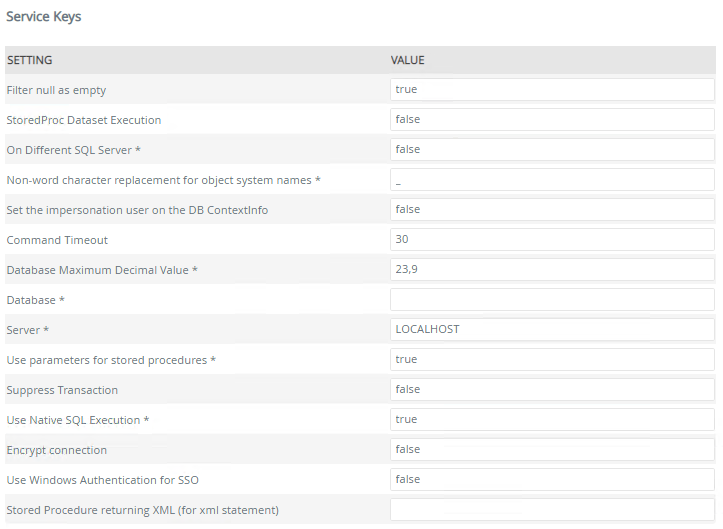Image resolution: width=723 pixels, height=529 pixels.
Task: Edit the Use Windows Authentication for SSO field
Action: click(552, 479)
